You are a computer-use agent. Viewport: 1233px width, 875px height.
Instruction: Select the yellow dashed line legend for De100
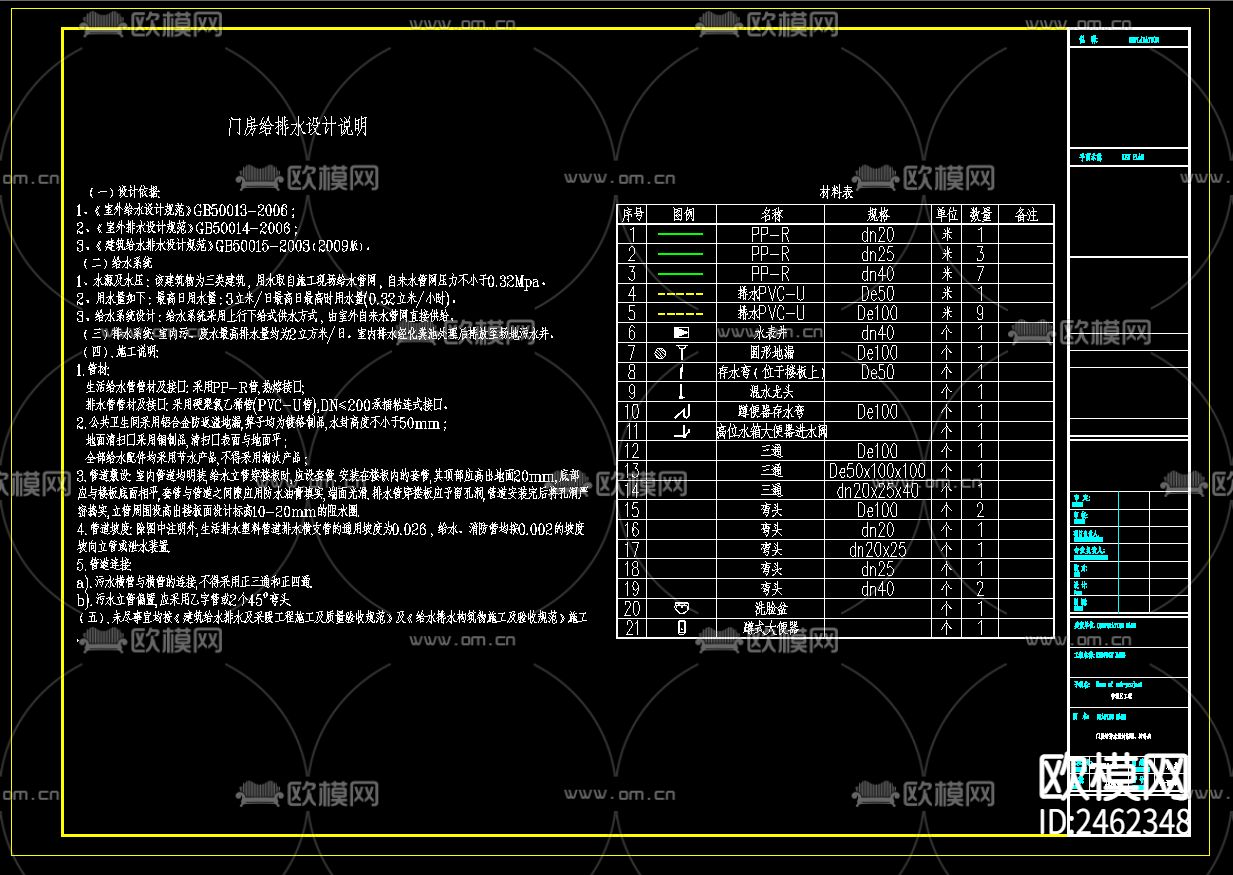[x=680, y=313]
